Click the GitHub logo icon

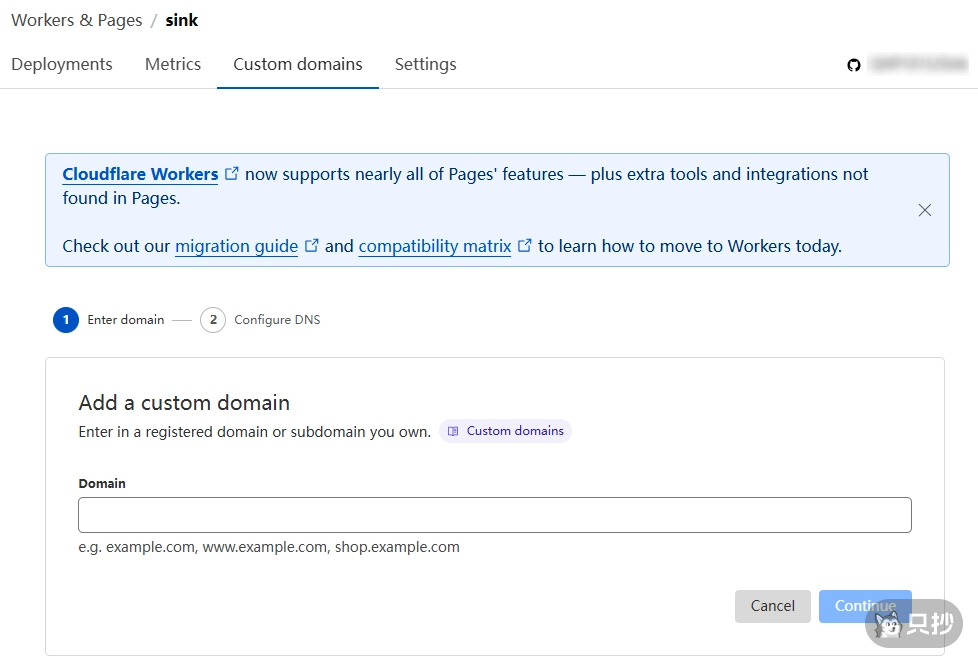point(854,65)
